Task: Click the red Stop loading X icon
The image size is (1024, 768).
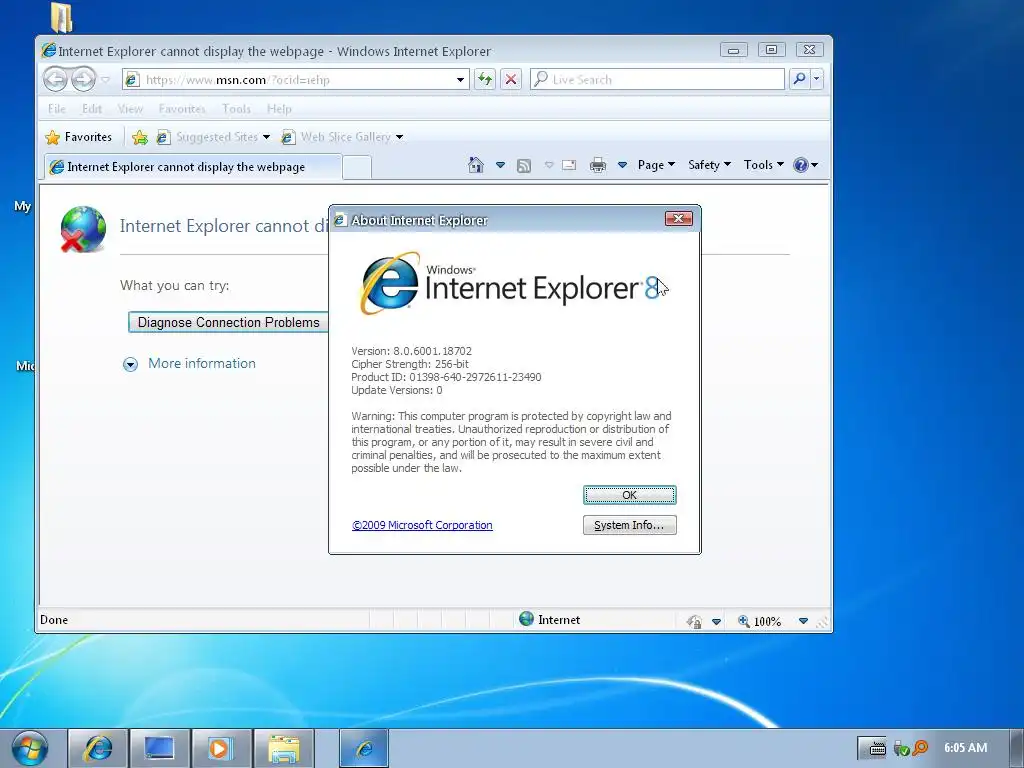Action: 511,80
